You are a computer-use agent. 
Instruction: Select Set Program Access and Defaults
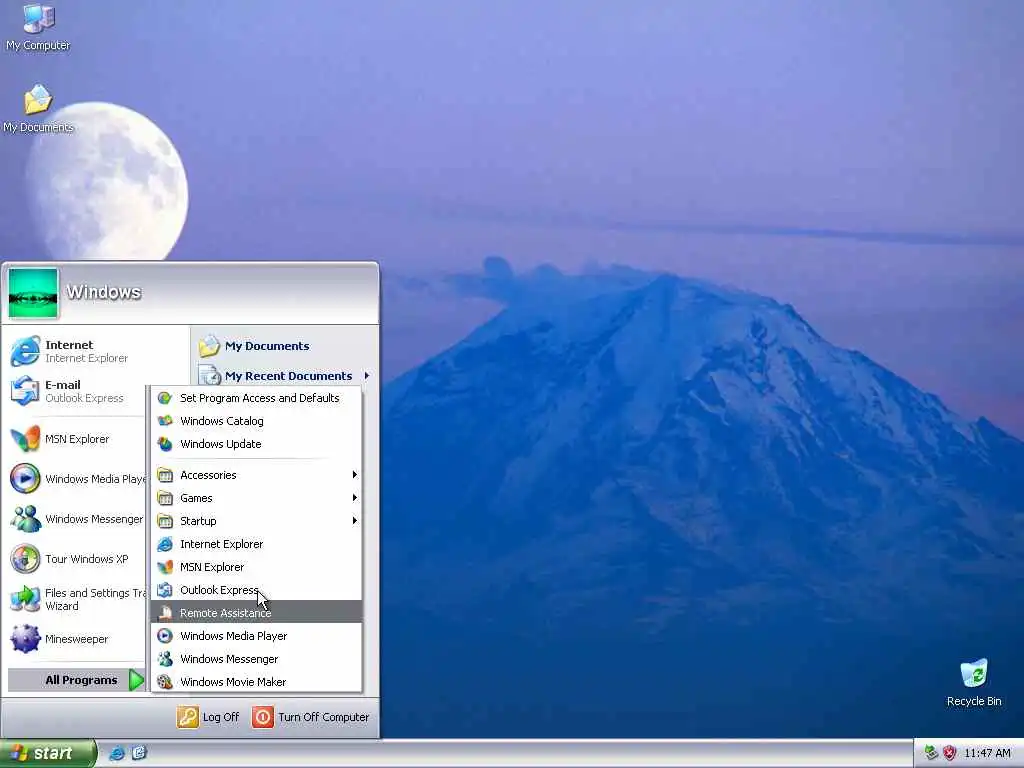[x=257, y=398]
